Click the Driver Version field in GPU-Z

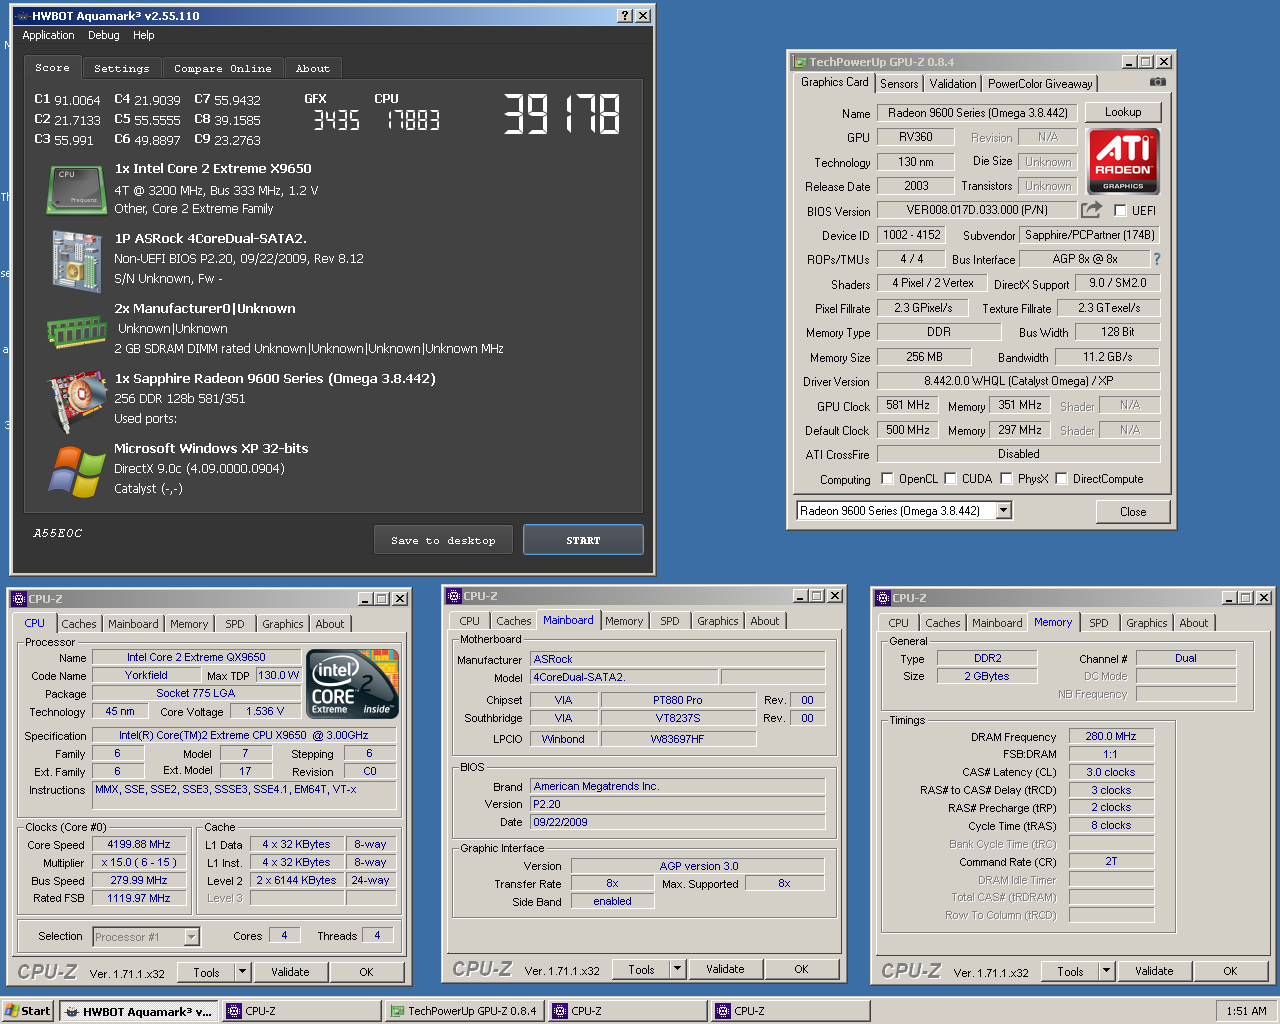tap(1018, 381)
